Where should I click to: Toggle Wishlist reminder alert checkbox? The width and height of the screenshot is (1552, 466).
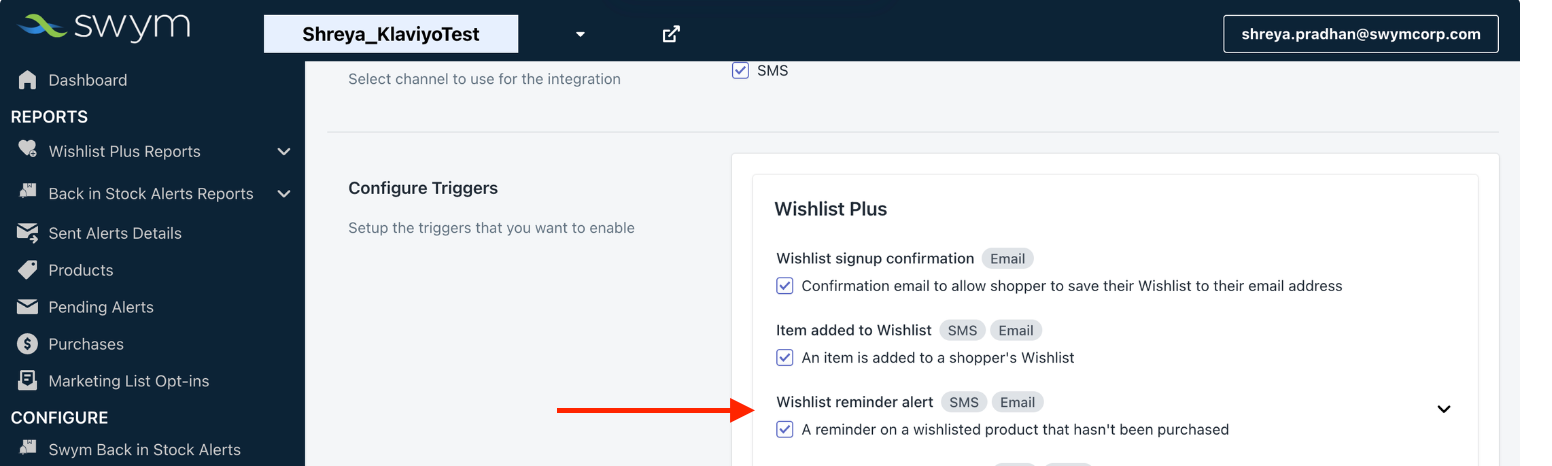[785, 430]
